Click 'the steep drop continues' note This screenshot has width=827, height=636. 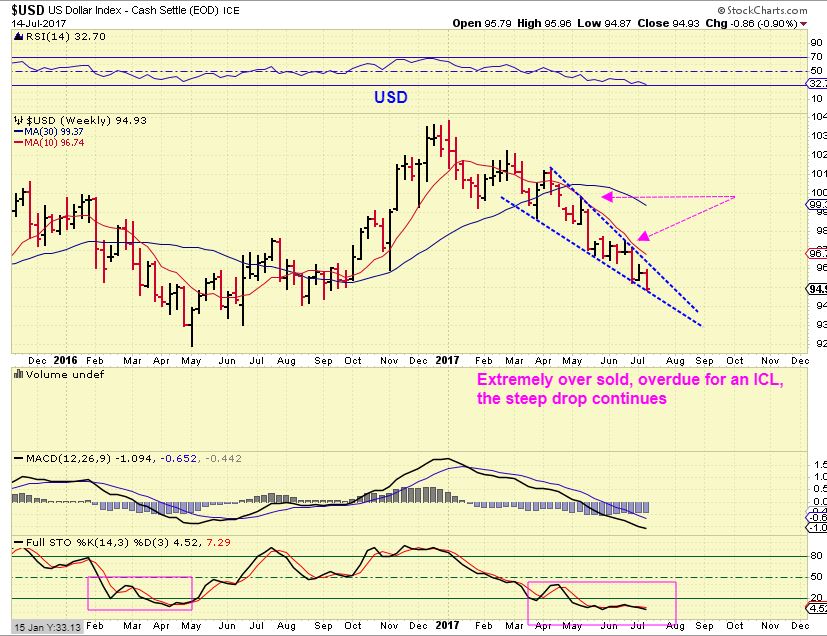(572, 399)
